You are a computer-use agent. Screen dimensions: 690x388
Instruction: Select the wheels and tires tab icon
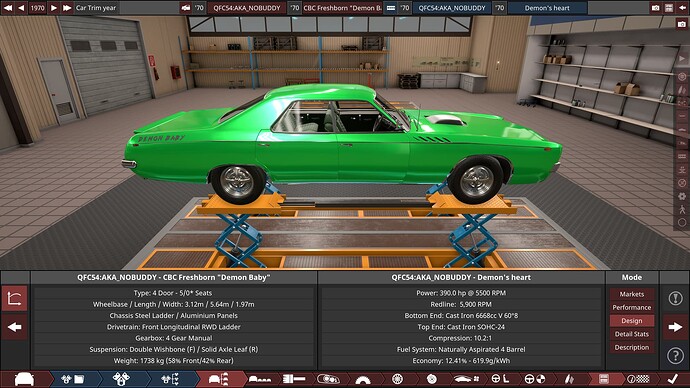click(397, 379)
